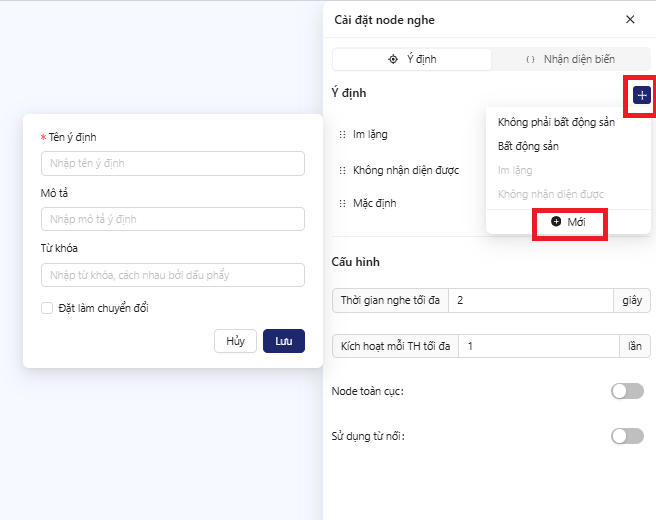
Task: Click the drag handle next to Im lặng
Action: pos(342,134)
